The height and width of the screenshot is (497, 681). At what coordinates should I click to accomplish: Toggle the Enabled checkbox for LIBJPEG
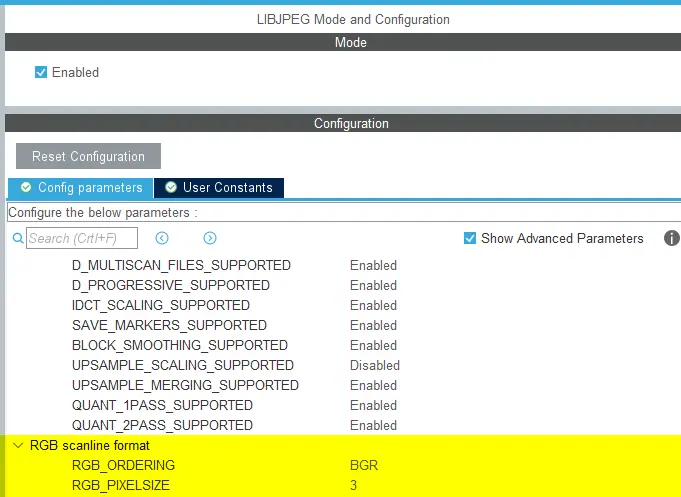pyautogui.click(x=41, y=72)
